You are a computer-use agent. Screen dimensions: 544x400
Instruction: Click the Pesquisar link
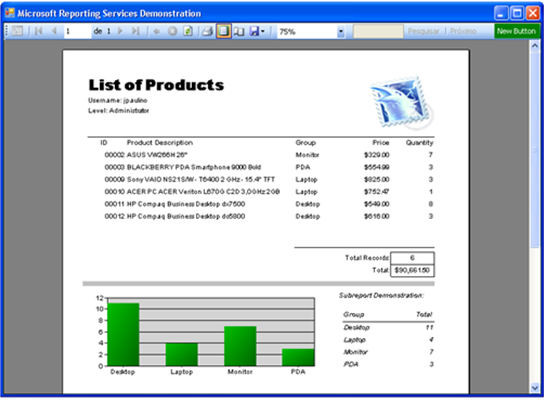423,31
